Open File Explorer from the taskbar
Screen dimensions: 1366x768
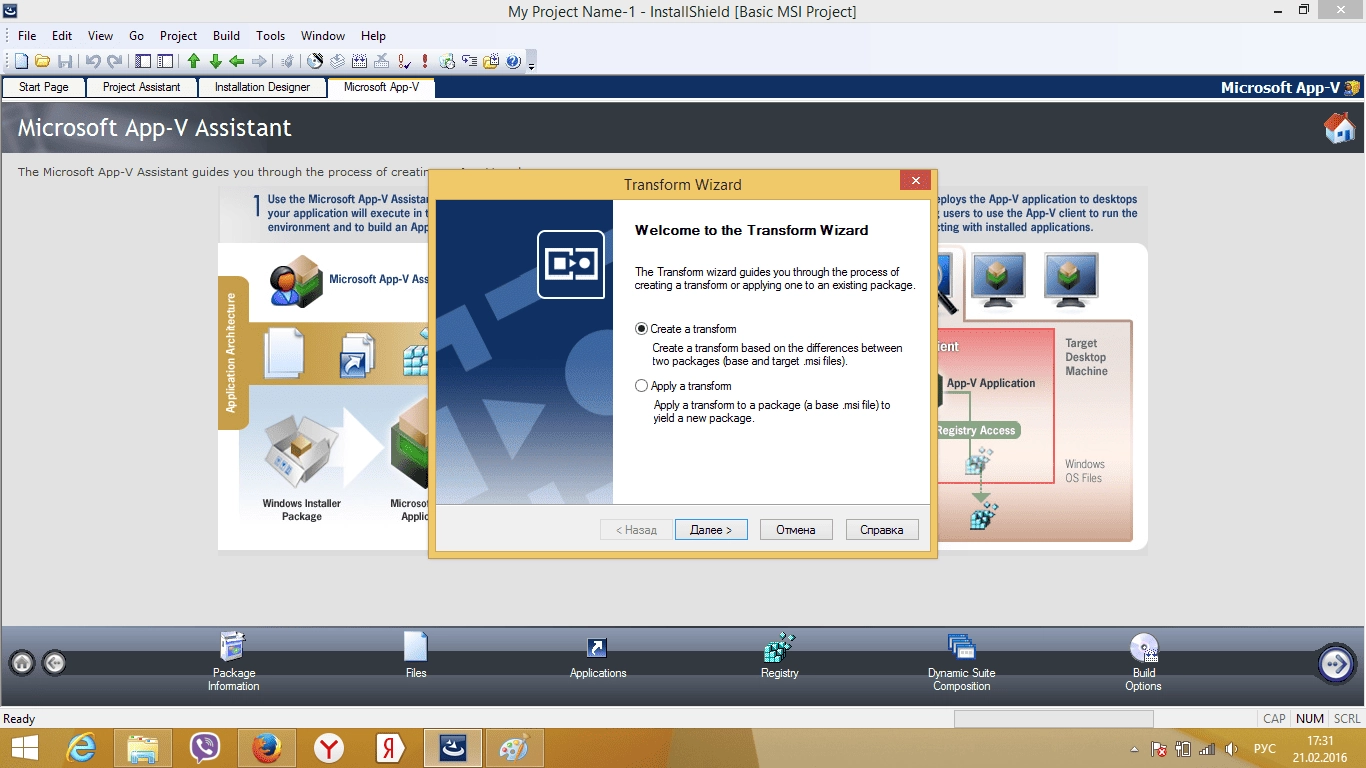coord(143,748)
